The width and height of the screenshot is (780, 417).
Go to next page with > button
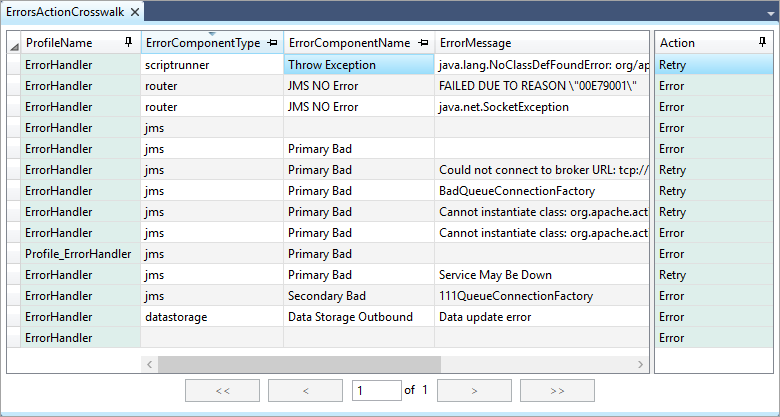pyautogui.click(x=474, y=391)
